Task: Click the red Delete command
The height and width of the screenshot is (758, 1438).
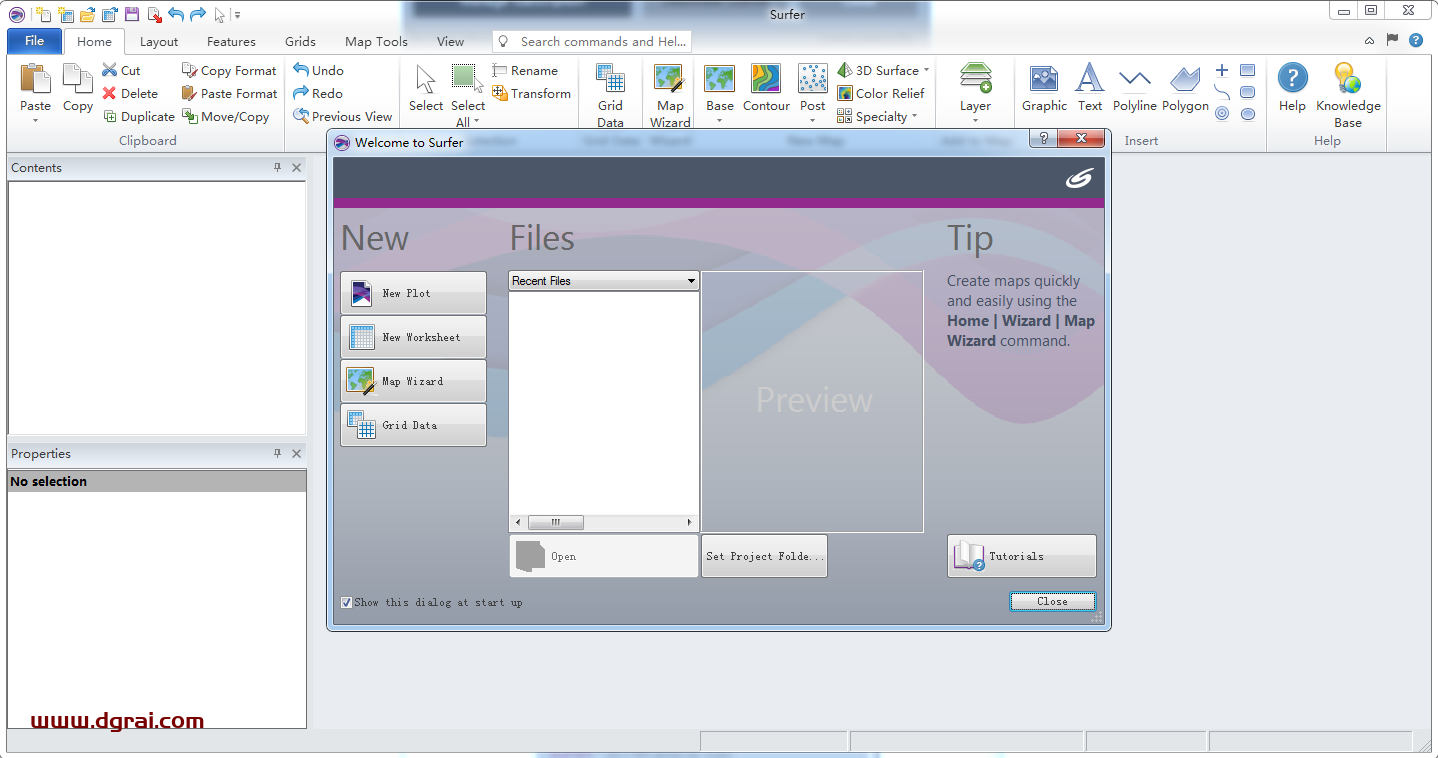Action: 130,93
